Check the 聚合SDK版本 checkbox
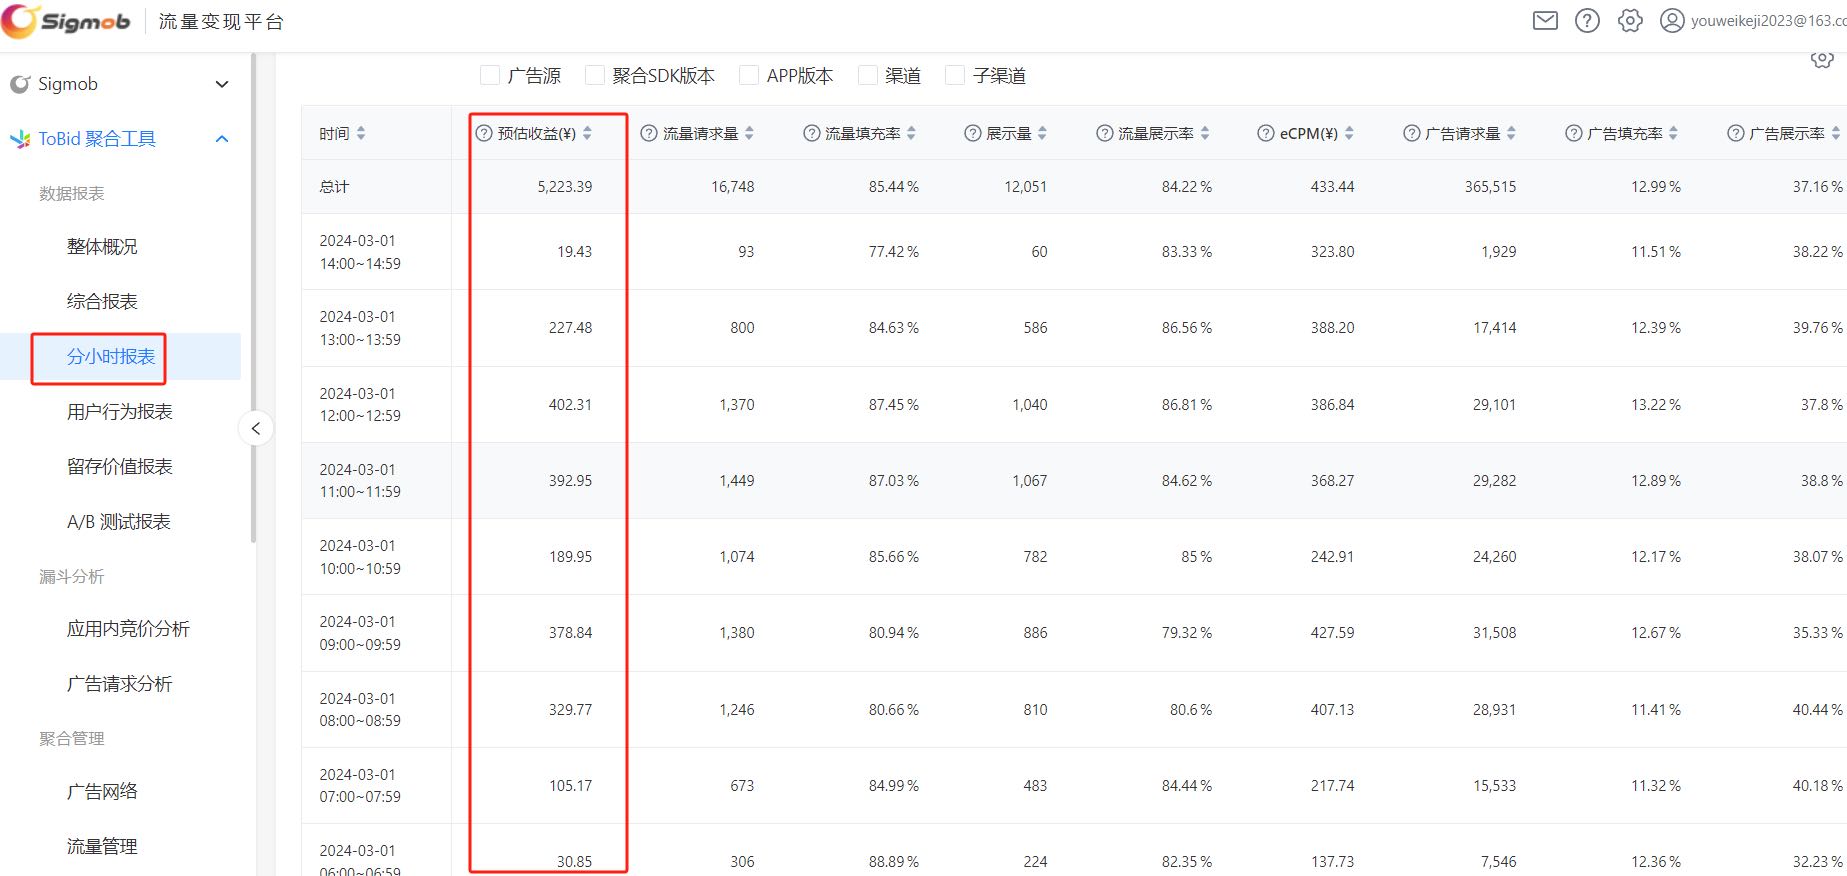 (x=595, y=76)
